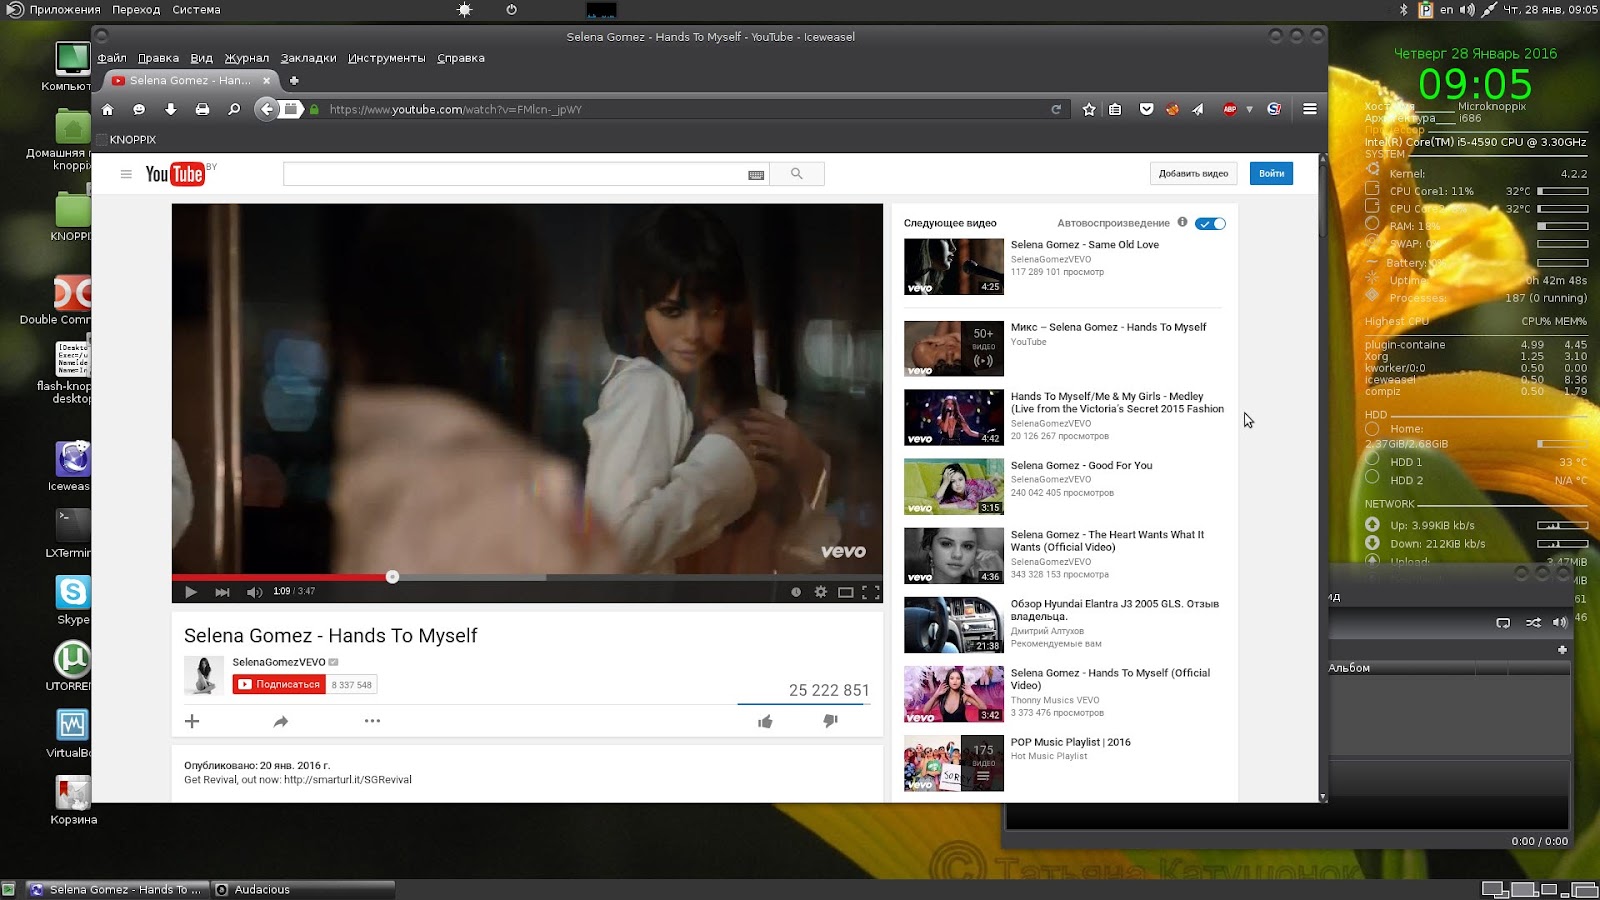Open the Приложения system menu
The width and height of the screenshot is (1600, 900).
click(64, 10)
